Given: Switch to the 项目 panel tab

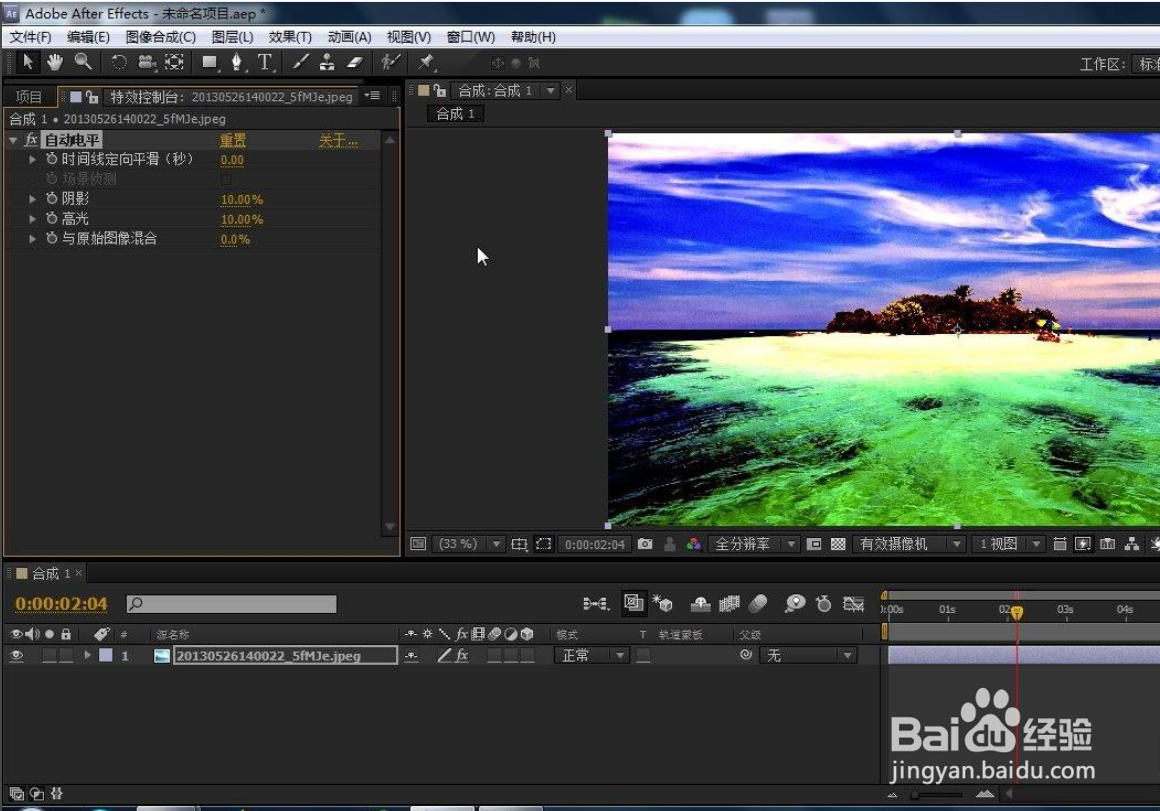Looking at the screenshot, I should pyautogui.click(x=29, y=97).
